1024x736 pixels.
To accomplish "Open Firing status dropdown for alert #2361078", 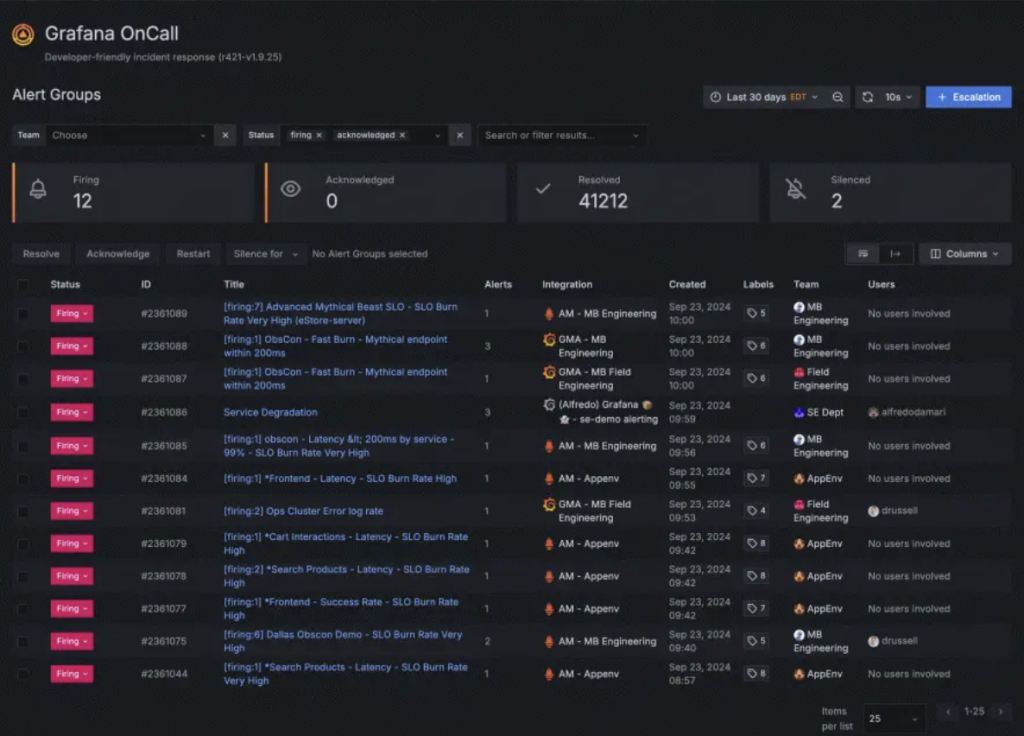I will [x=72, y=576].
